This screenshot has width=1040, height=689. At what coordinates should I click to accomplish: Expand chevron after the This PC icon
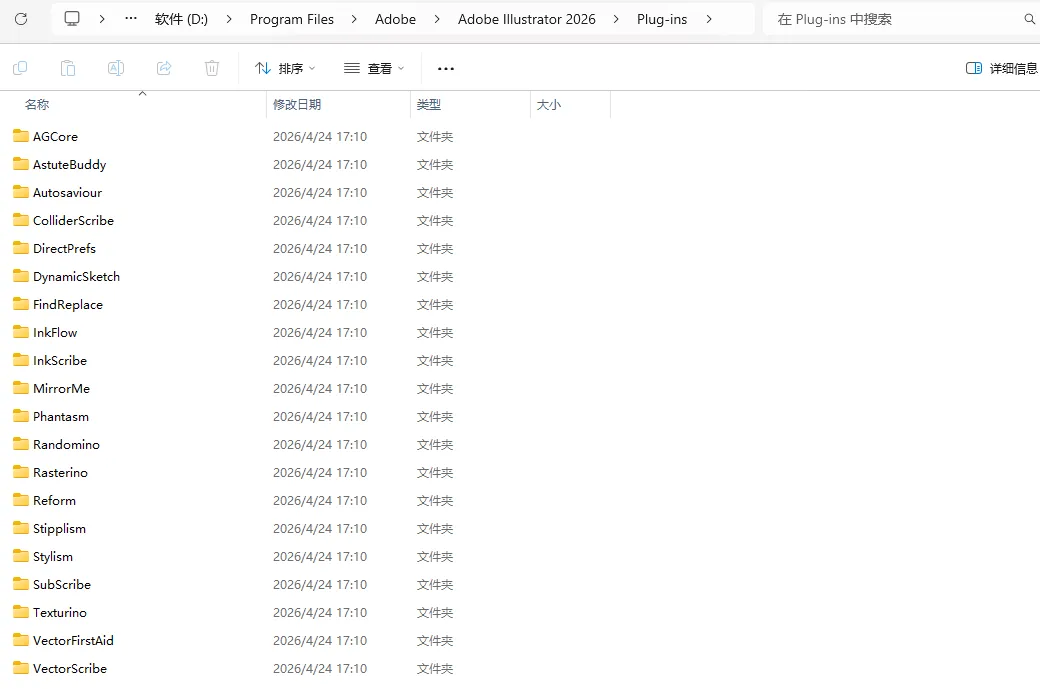(x=101, y=19)
